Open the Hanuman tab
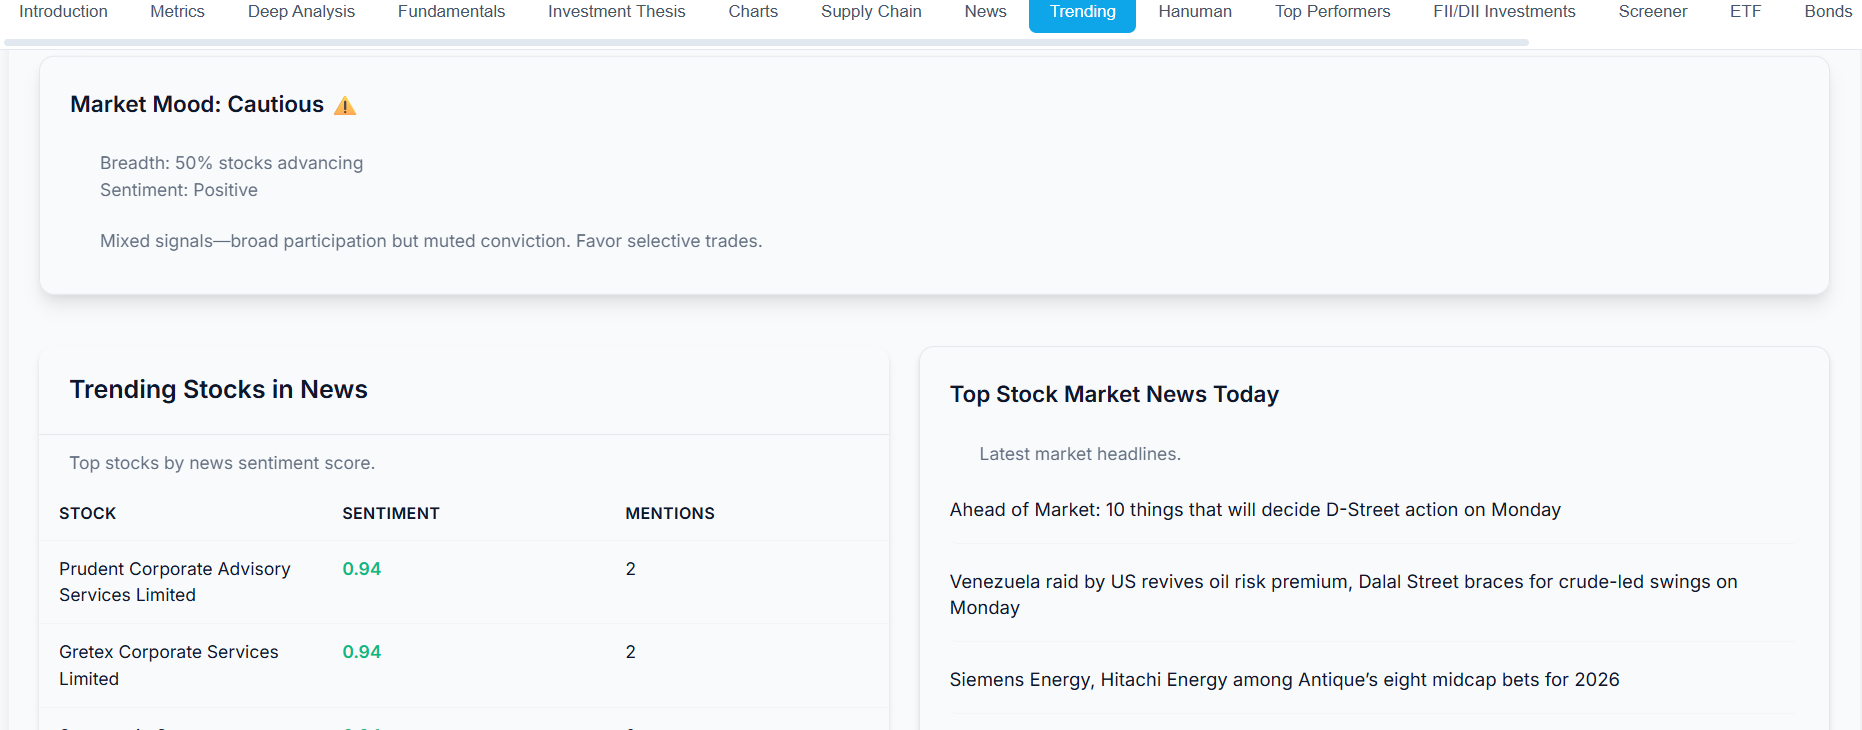1862x730 pixels. point(1194,12)
